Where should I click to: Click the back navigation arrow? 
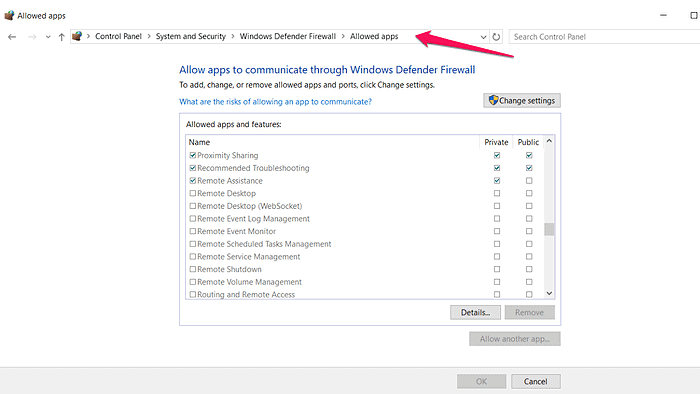click(x=12, y=37)
